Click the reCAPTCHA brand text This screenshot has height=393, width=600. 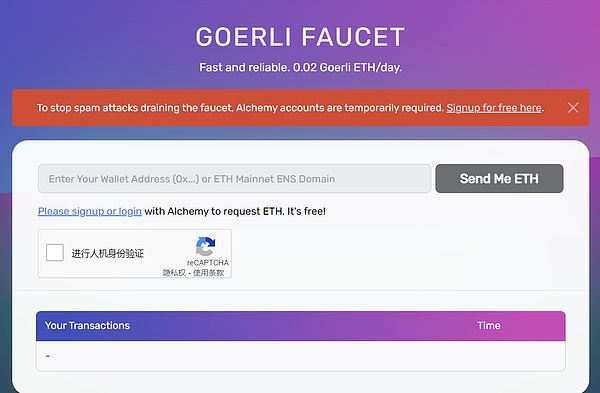(x=208, y=263)
